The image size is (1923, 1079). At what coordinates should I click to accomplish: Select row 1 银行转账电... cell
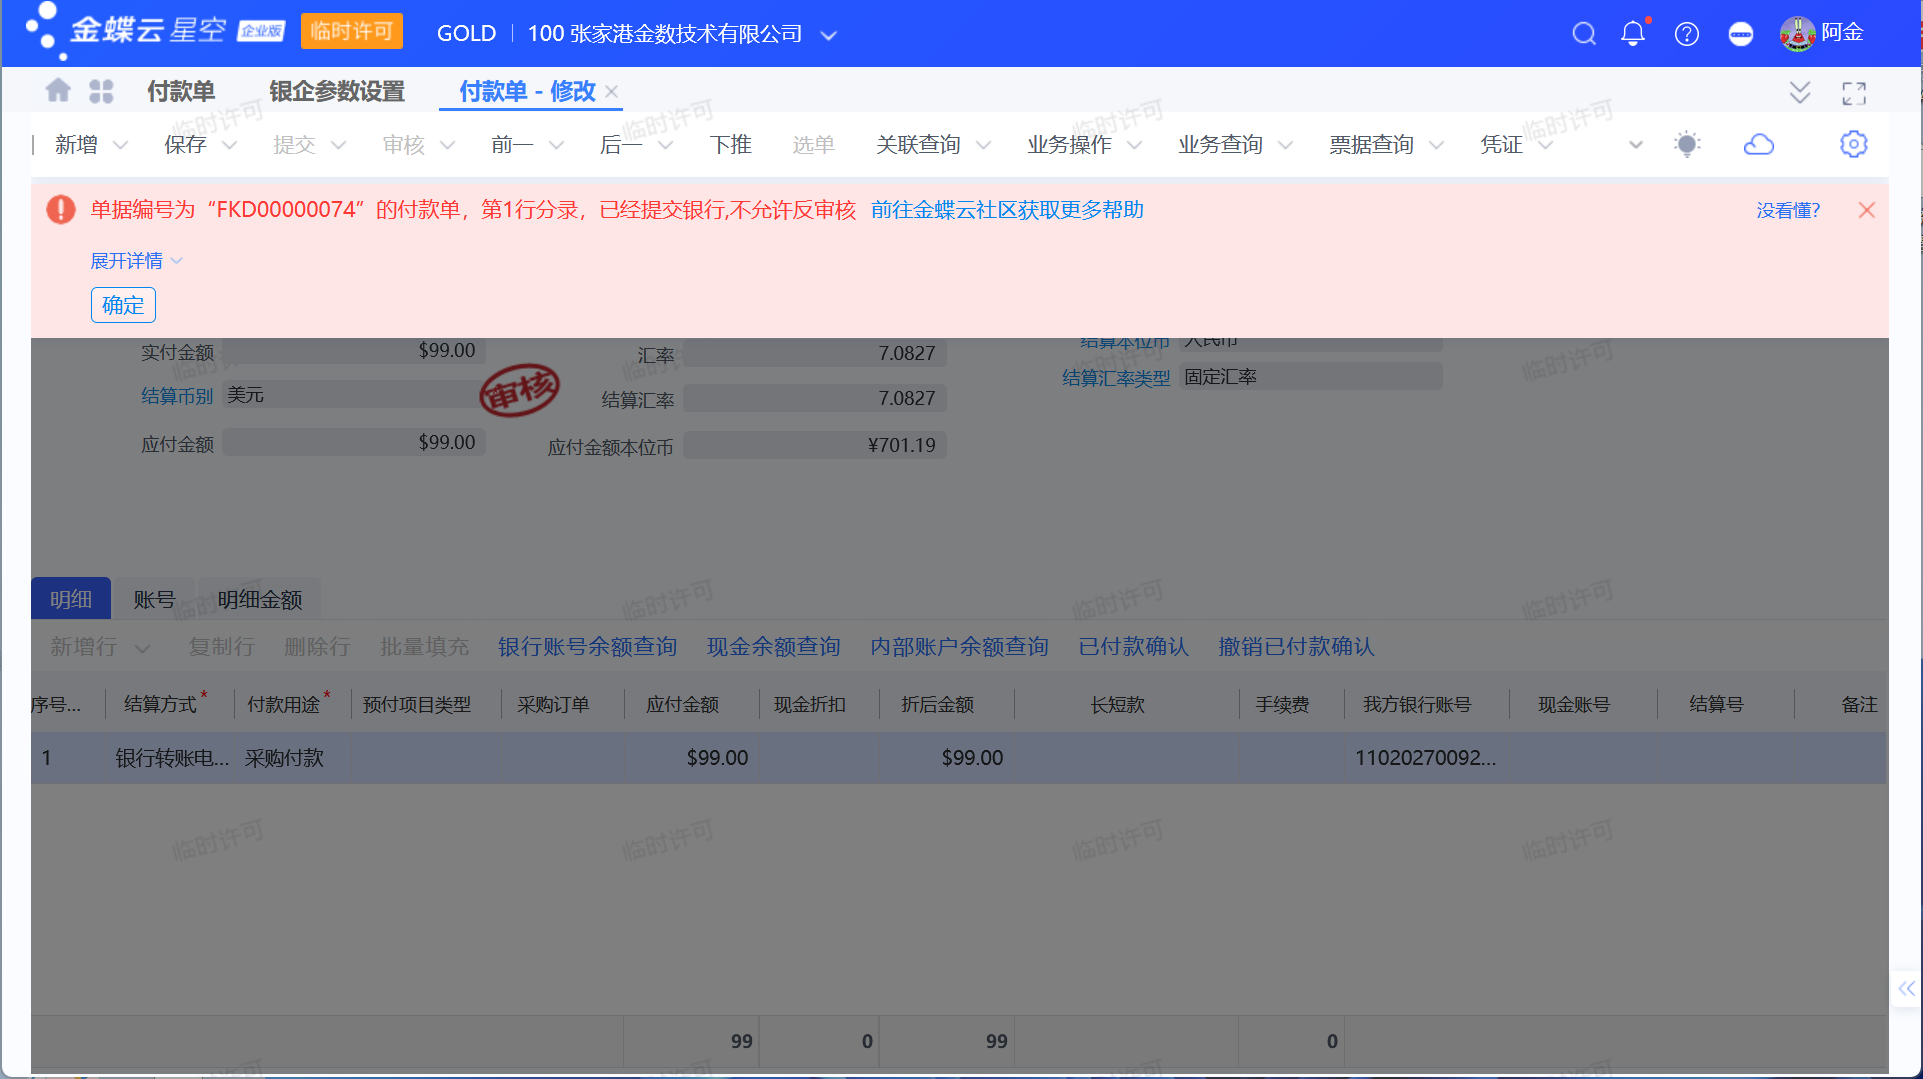coord(171,758)
